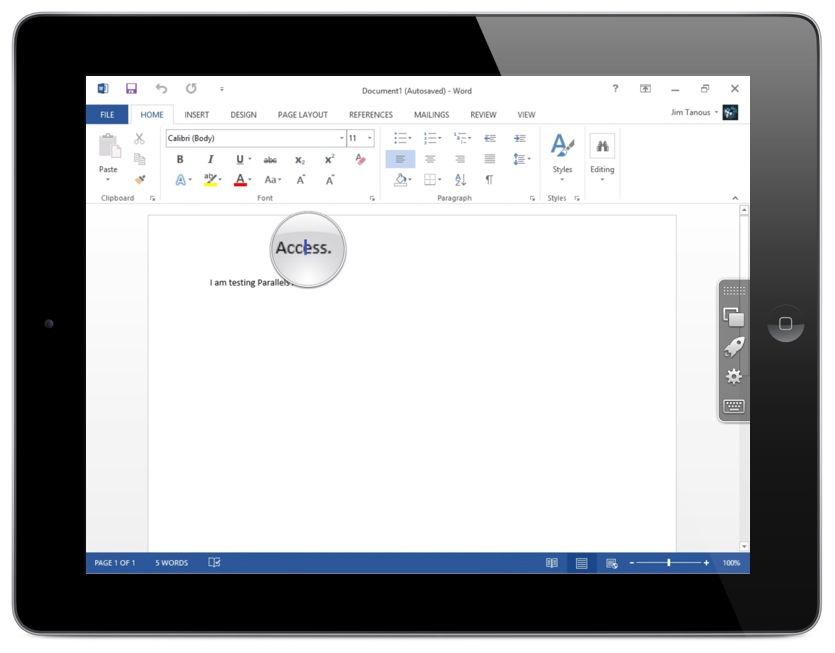Click Find binoculars Editing icon
This screenshot has width=835, height=653.
pos(602,146)
